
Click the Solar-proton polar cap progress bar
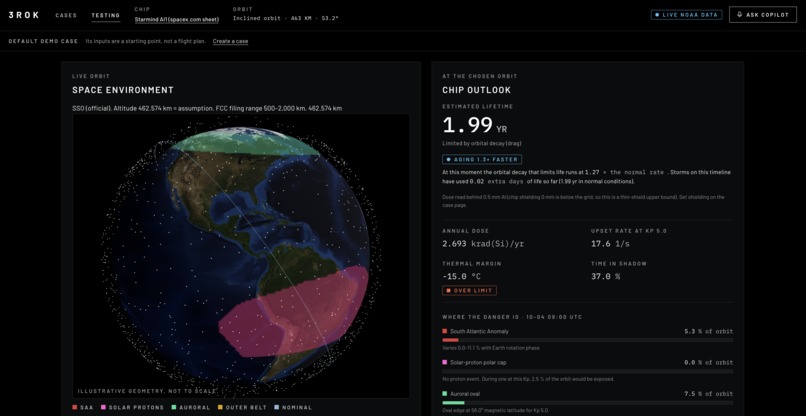click(x=588, y=371)
